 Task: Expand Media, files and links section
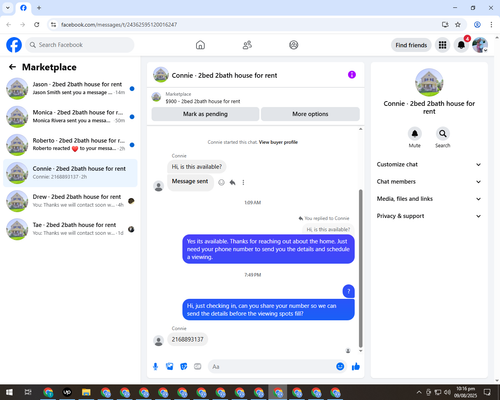point(429,199)
